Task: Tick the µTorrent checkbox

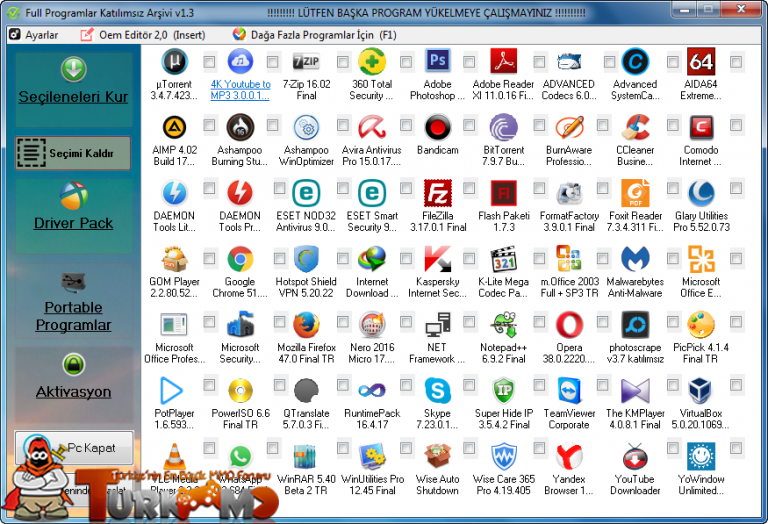Action: (209, 62)
